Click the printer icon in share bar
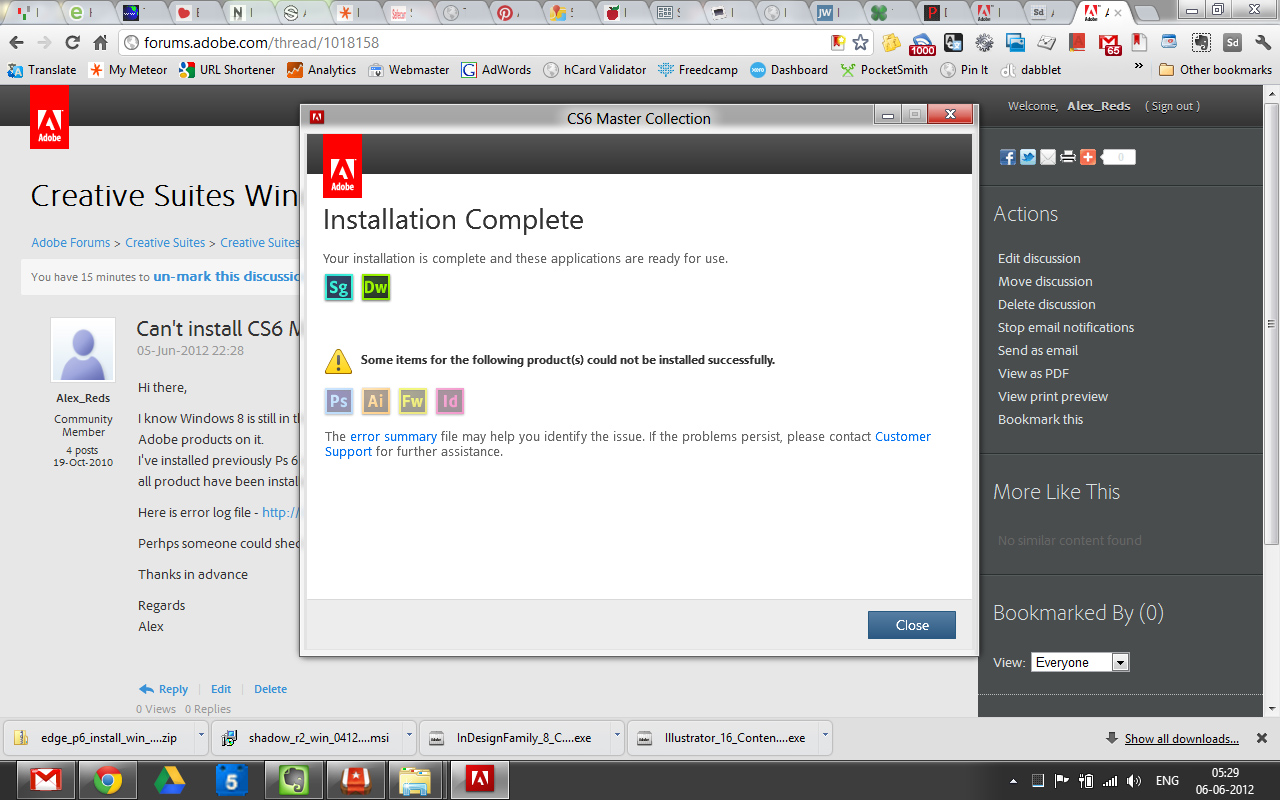 click(x=1068, y=157)
